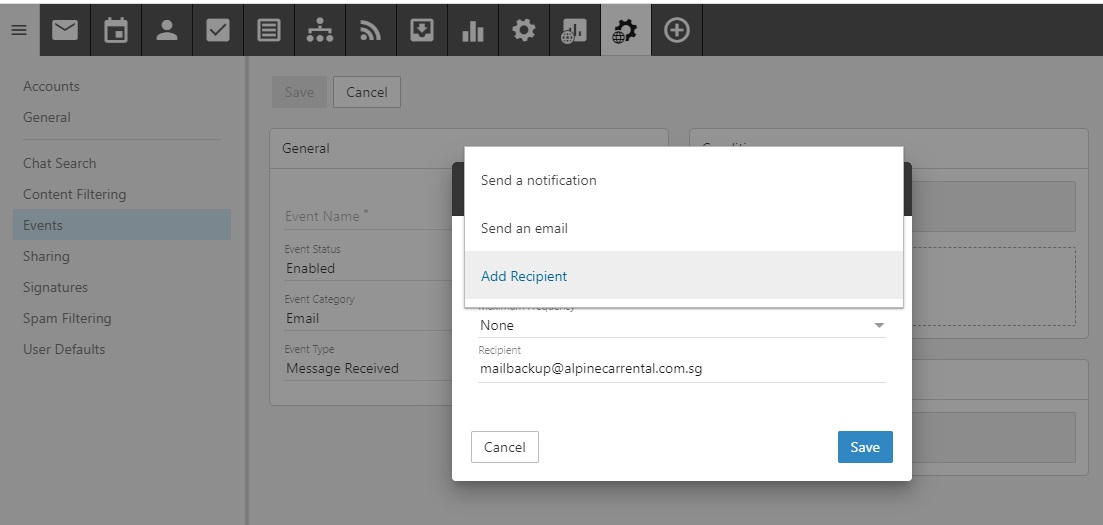This screenshot has width=1103, height=525.
Task: Click the plus circle icon
Action: [677, 31]
